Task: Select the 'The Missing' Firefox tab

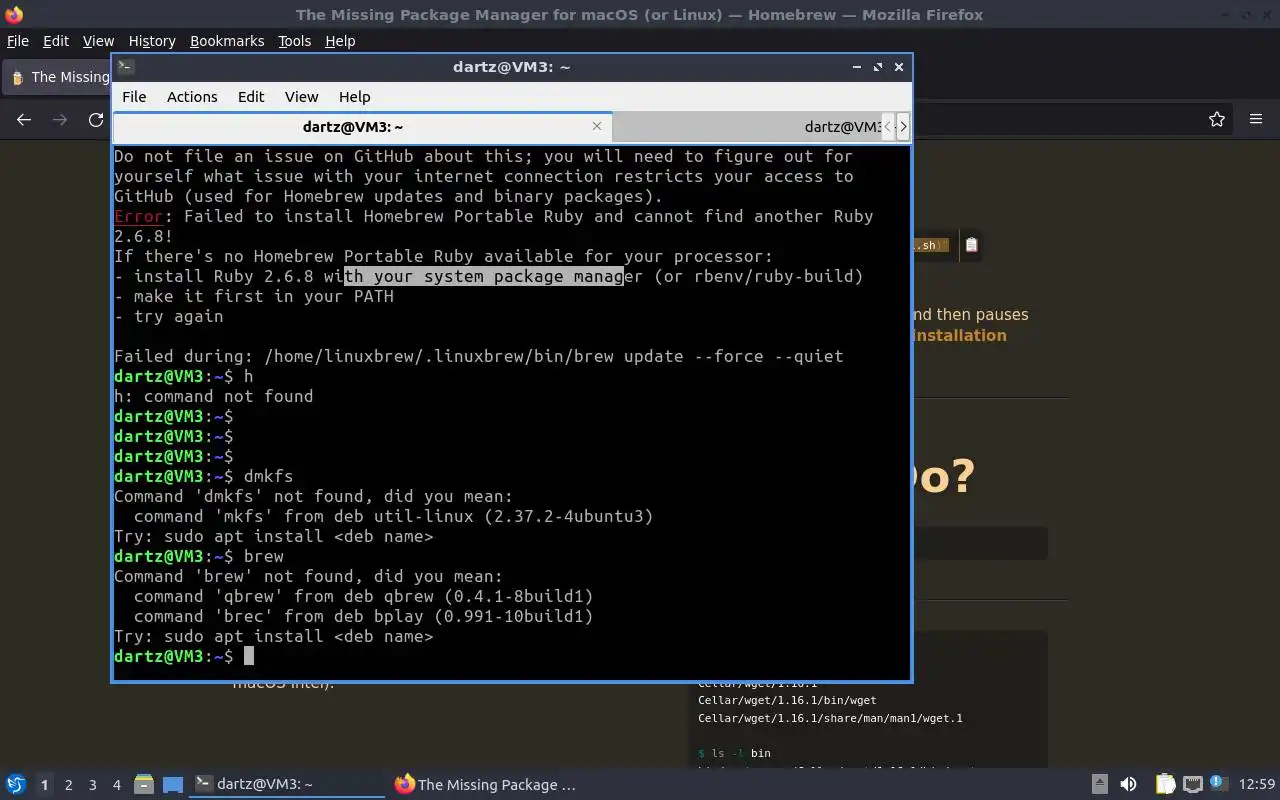Action: [x=58, y=77]
